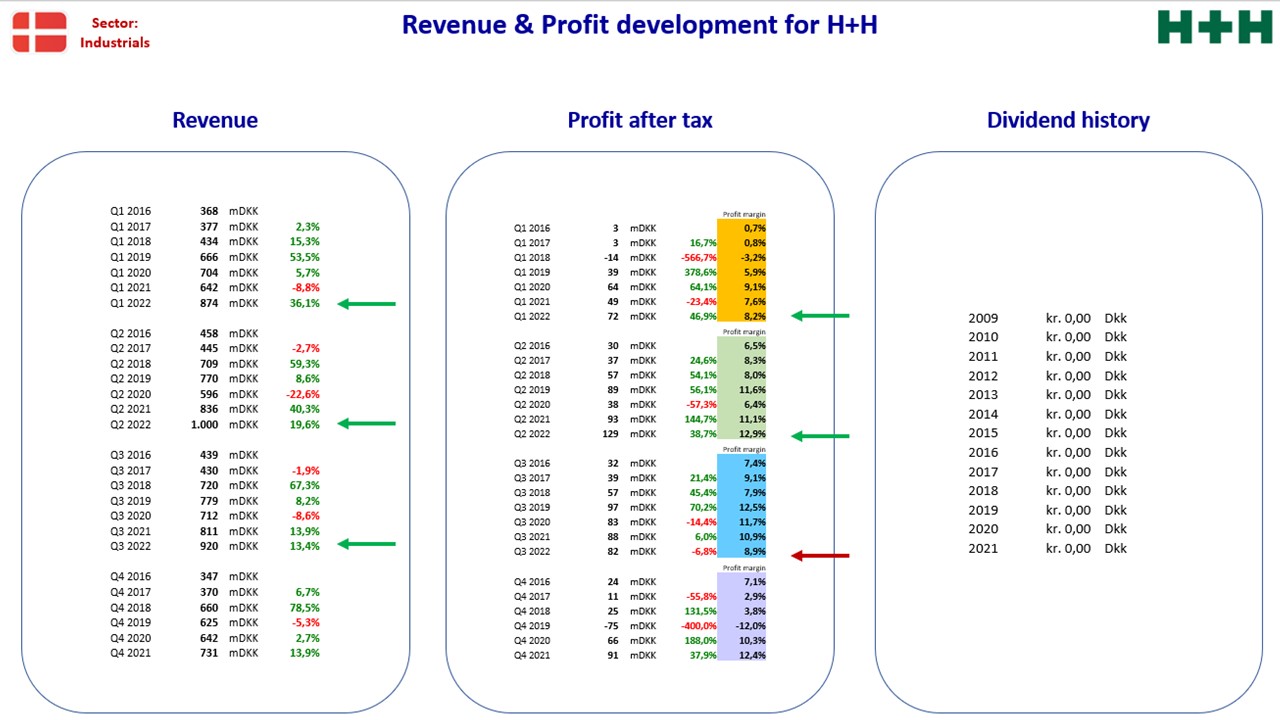The image size is (1280, 720).
Task: Click the Q1 2022 revenue value "874"
Action: pyautogui.click(x=208, y=304)
